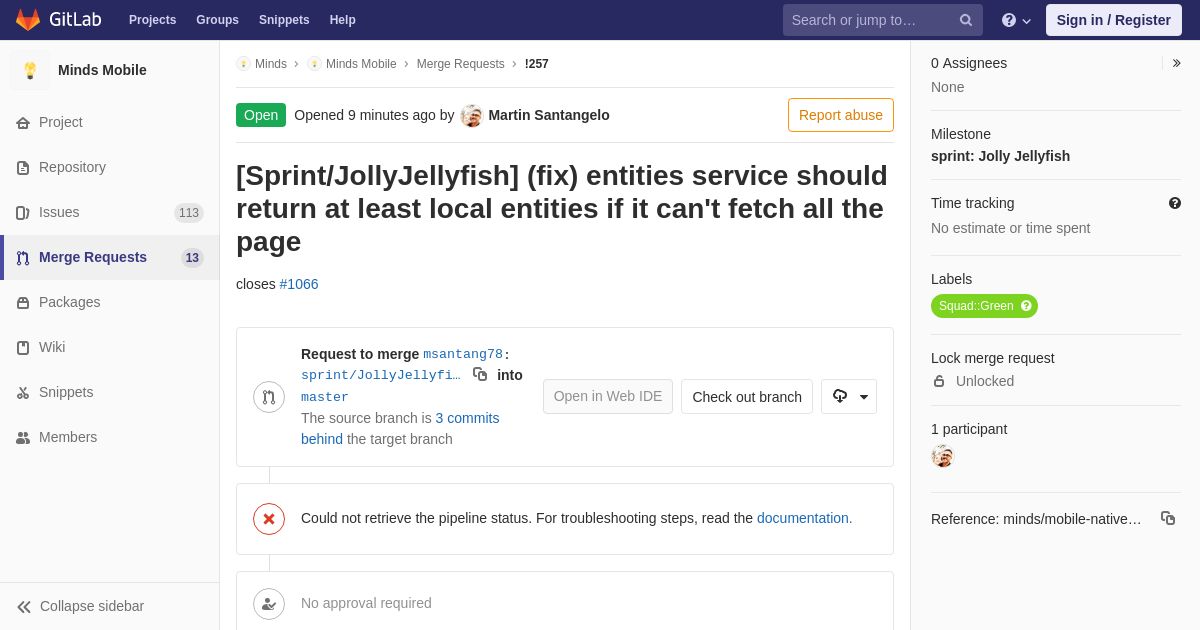Open Martin Santangelo's participant avatar
The width and height of the screenshot is (1200, 630).
point(942,456)
